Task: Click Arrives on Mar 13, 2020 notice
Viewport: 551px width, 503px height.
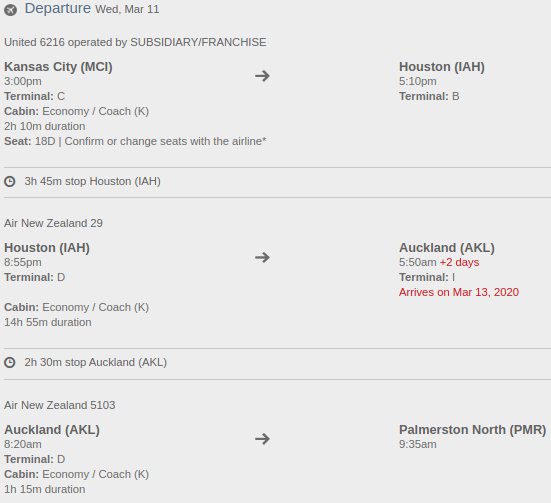Action: pos(459,292)
